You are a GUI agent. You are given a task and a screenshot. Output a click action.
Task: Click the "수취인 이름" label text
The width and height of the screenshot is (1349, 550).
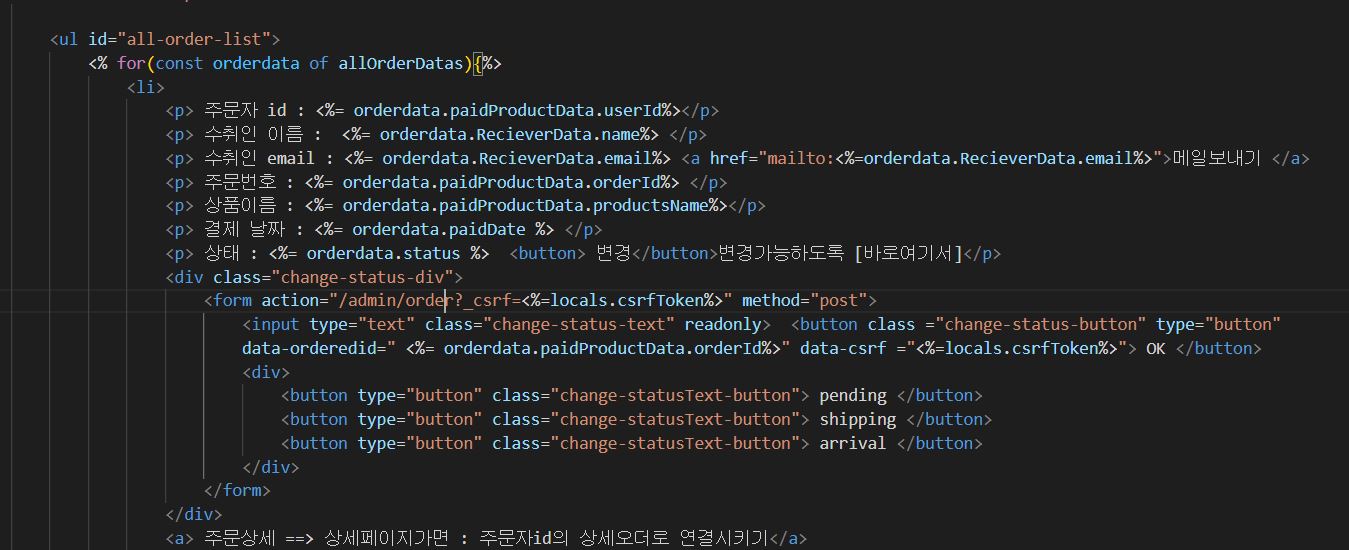pos(253,134)
